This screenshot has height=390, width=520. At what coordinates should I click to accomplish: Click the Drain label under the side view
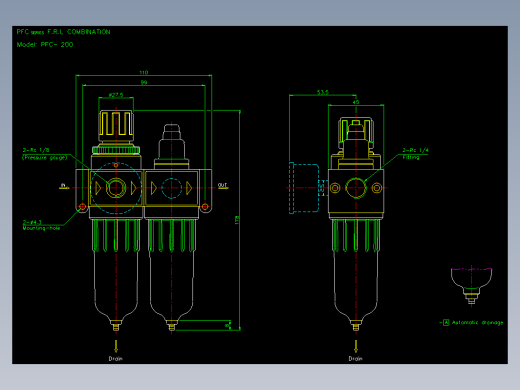pos(356,359)
